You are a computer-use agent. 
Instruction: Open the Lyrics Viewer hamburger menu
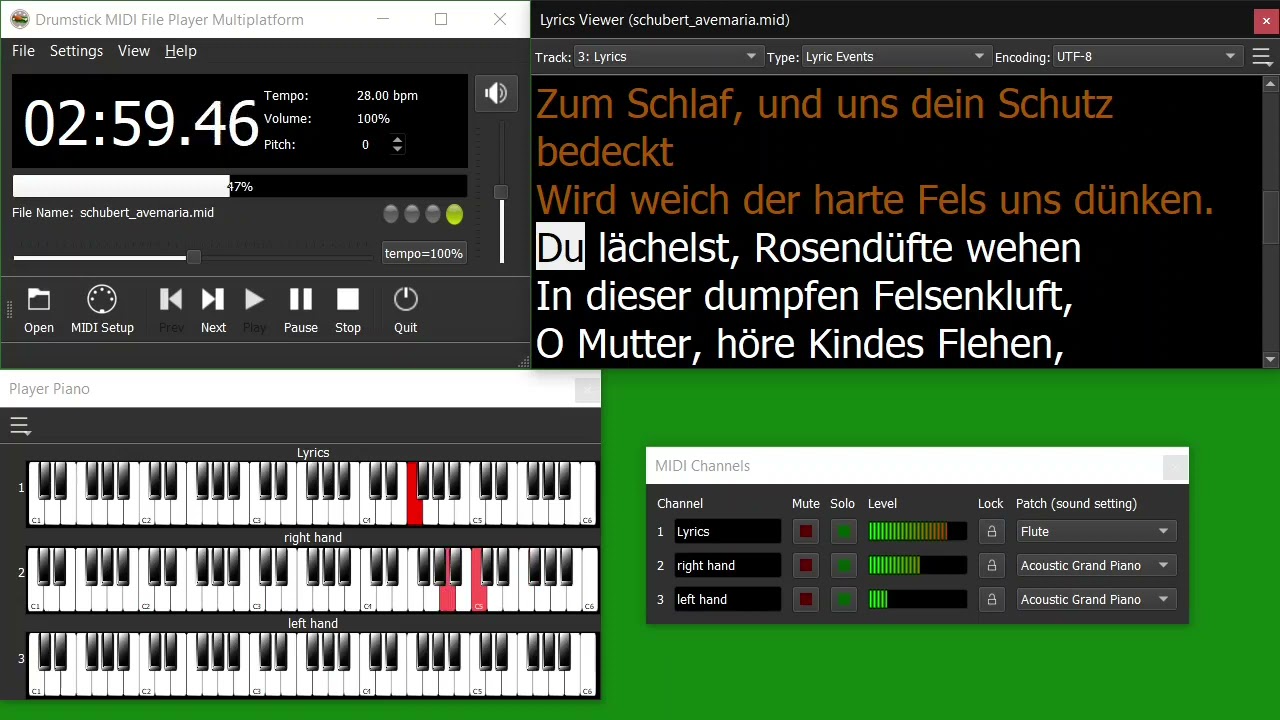(1262, 57)
